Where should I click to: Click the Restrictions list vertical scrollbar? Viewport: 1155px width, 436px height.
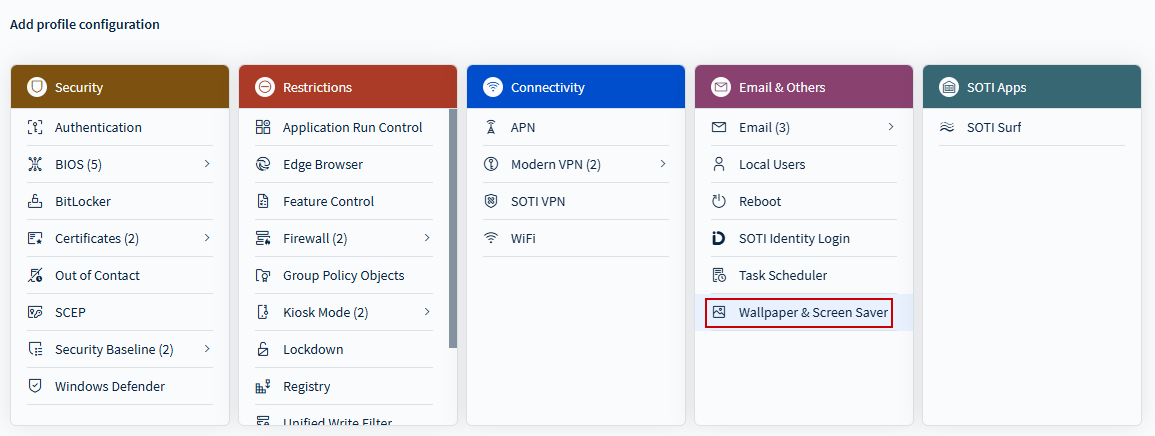click(453, 230)
